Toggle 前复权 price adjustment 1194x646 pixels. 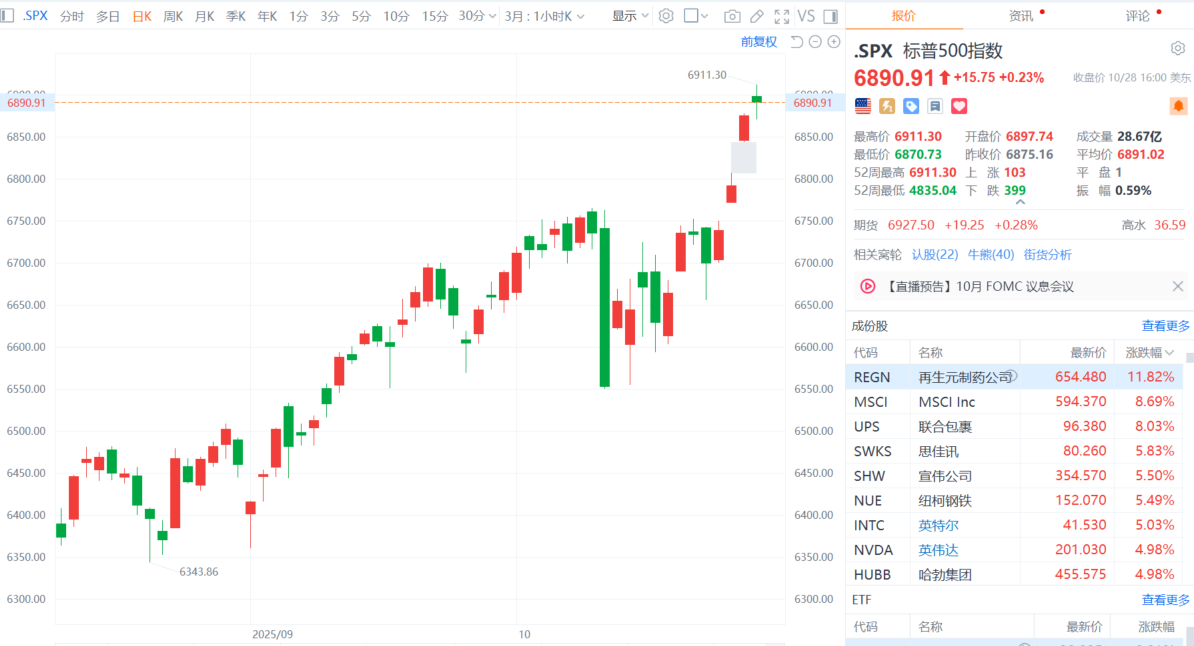click(x=758, y=42)
